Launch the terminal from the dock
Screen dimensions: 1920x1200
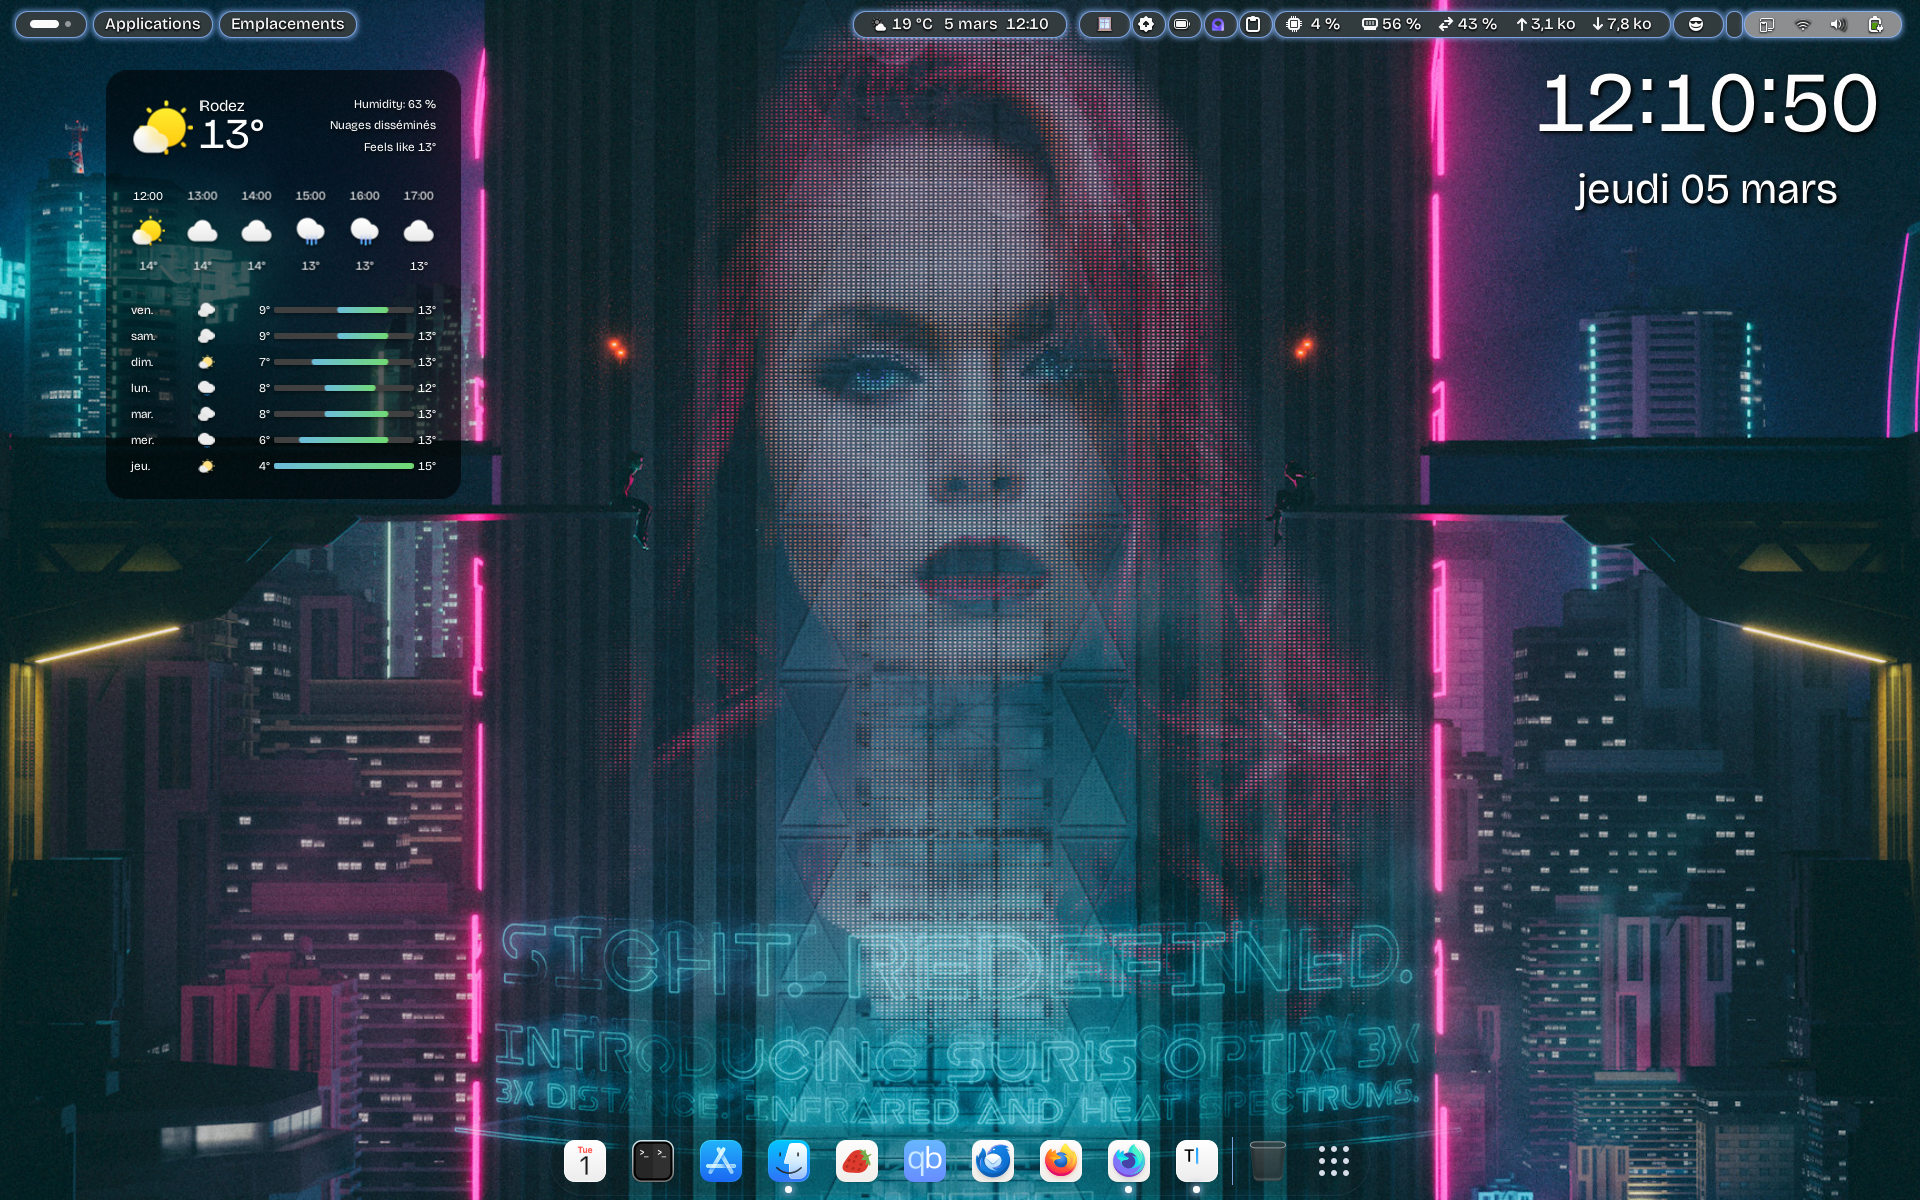(653, 1161)
